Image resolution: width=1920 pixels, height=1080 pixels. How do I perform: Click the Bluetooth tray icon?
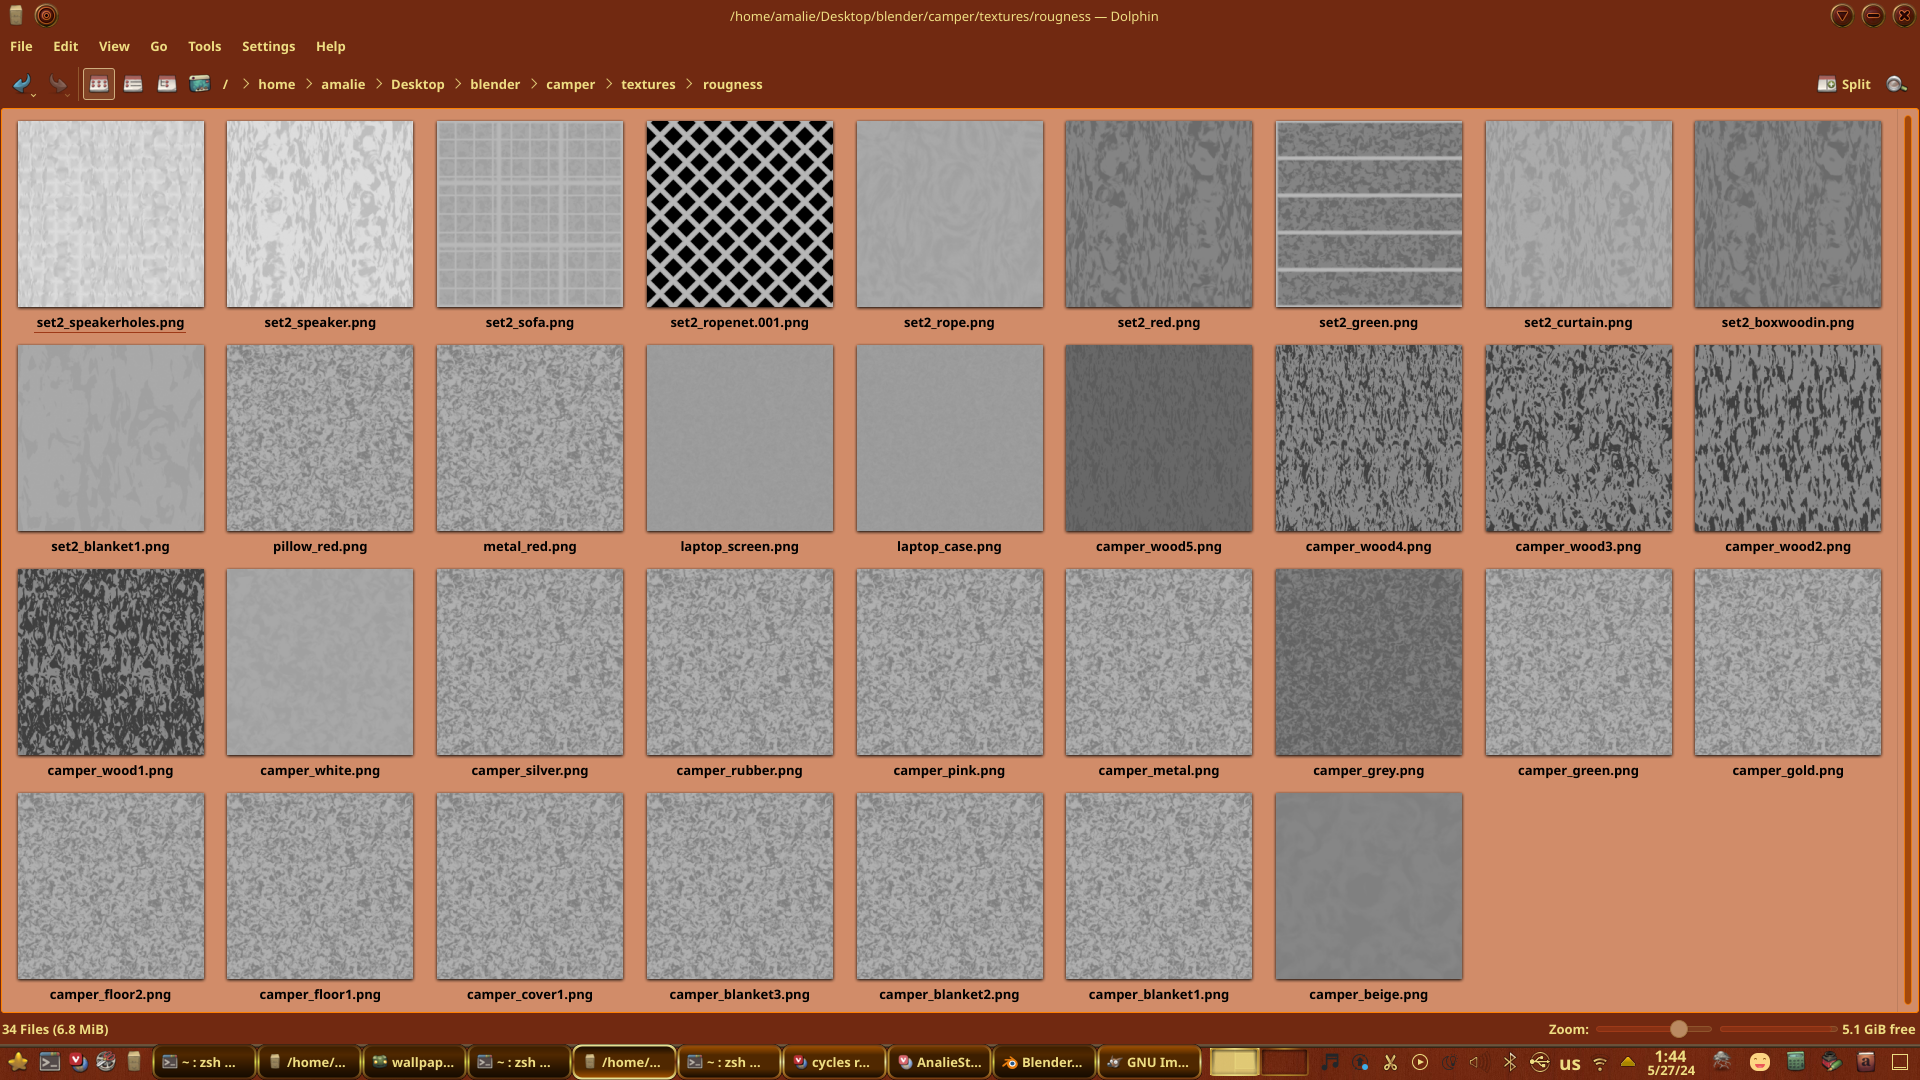(1510, 1062)
